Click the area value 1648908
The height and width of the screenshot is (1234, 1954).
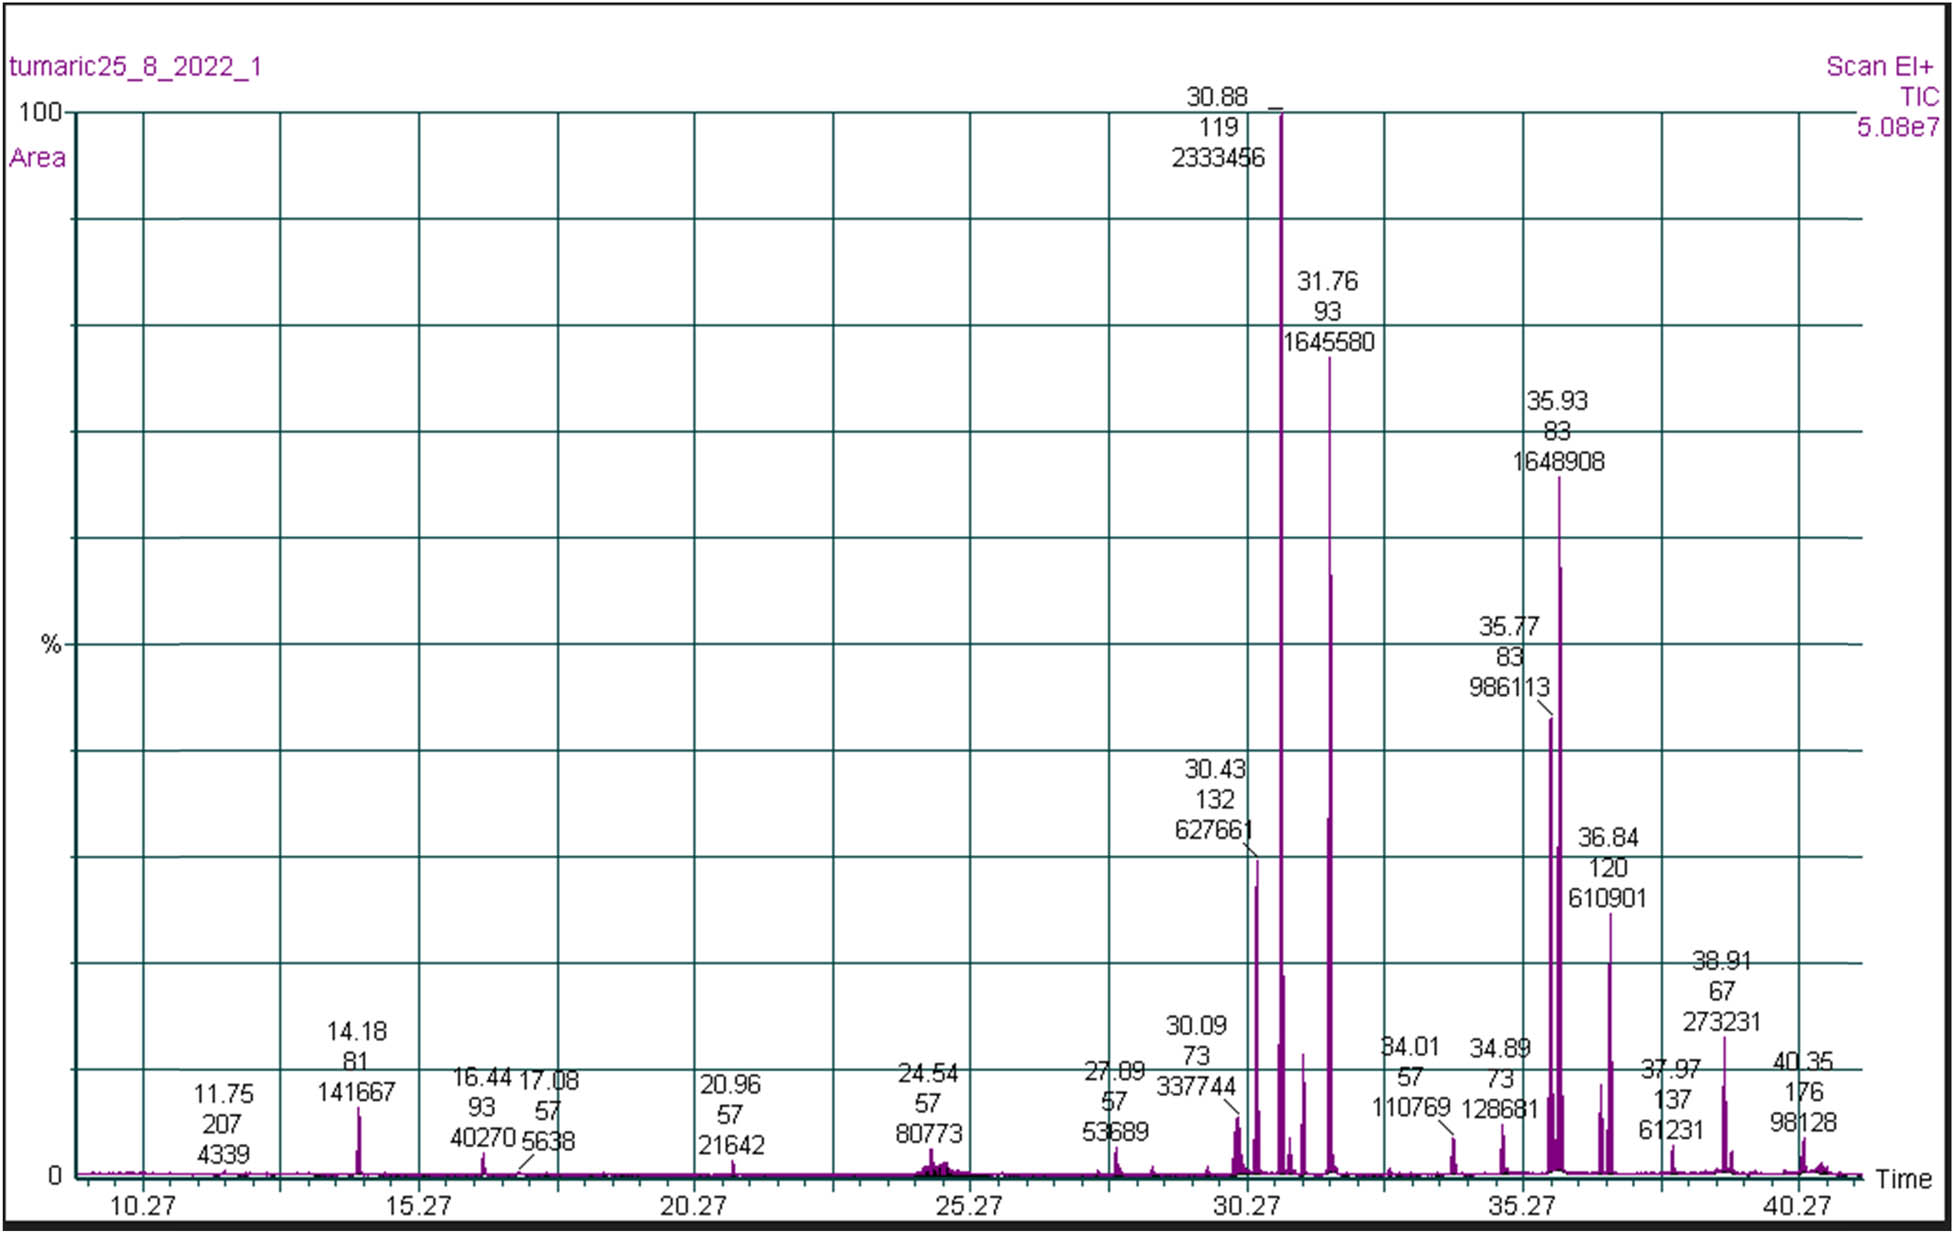coord(1558,462)
